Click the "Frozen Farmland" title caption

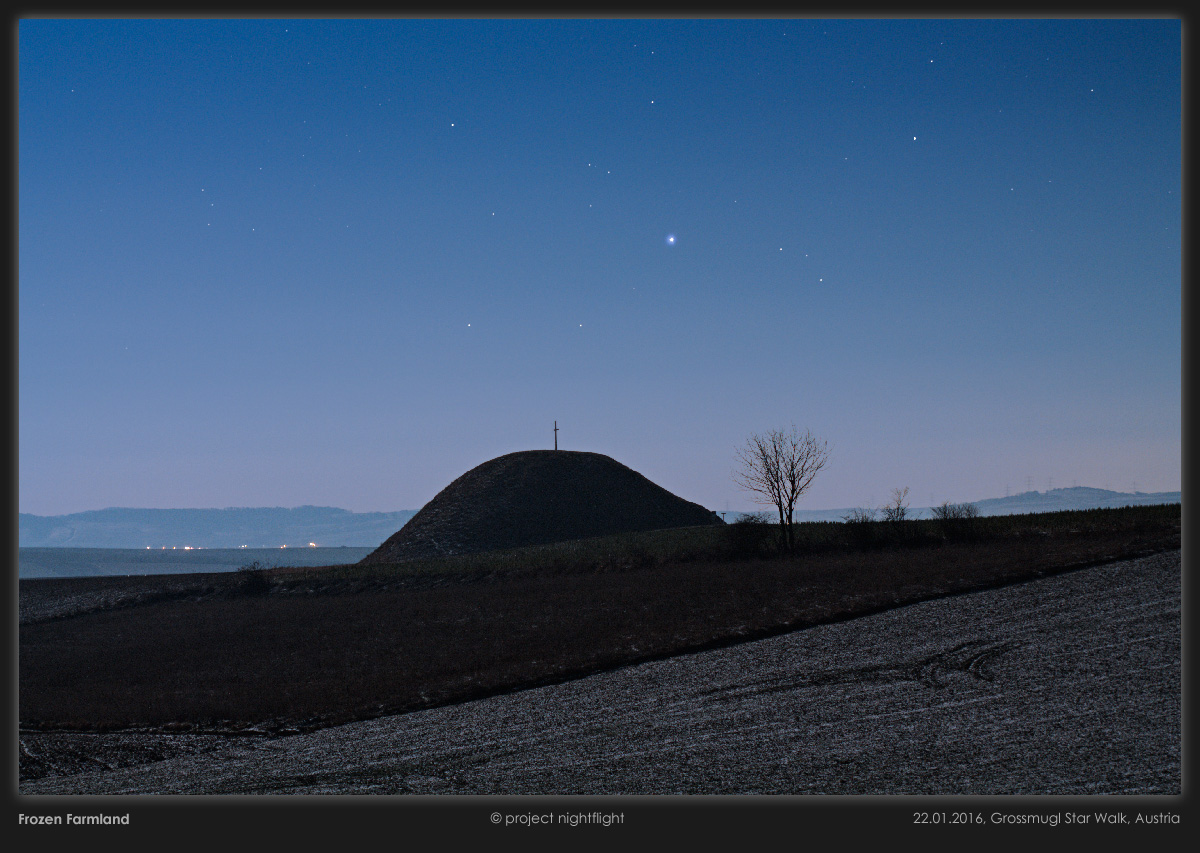[74, 819]
